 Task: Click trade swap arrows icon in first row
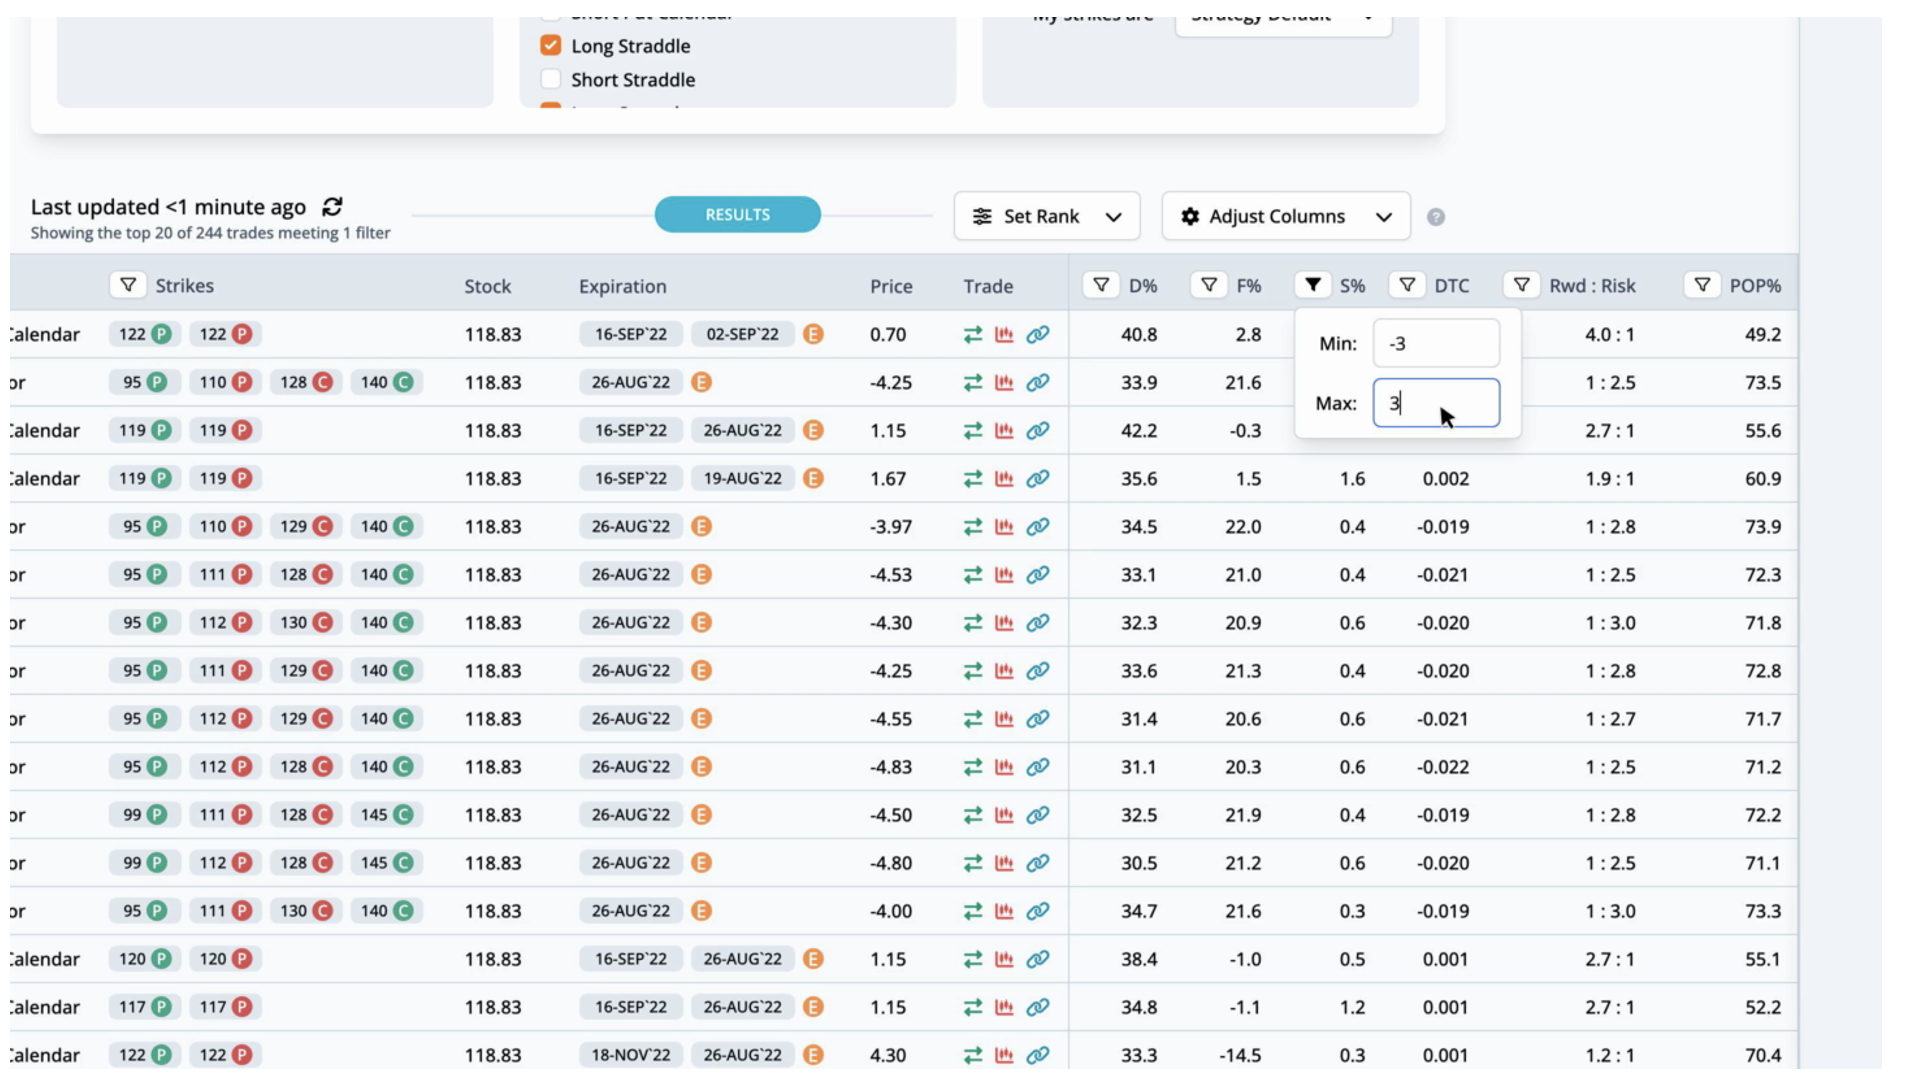972,335
